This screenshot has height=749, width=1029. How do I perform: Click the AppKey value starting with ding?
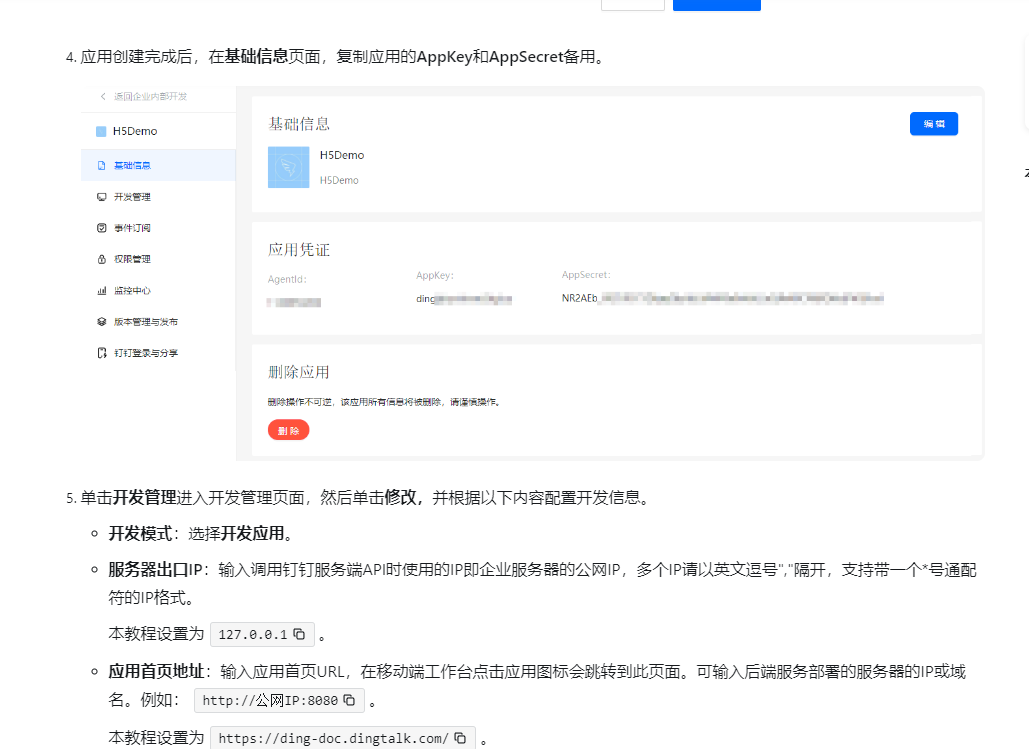coord(464,299)
